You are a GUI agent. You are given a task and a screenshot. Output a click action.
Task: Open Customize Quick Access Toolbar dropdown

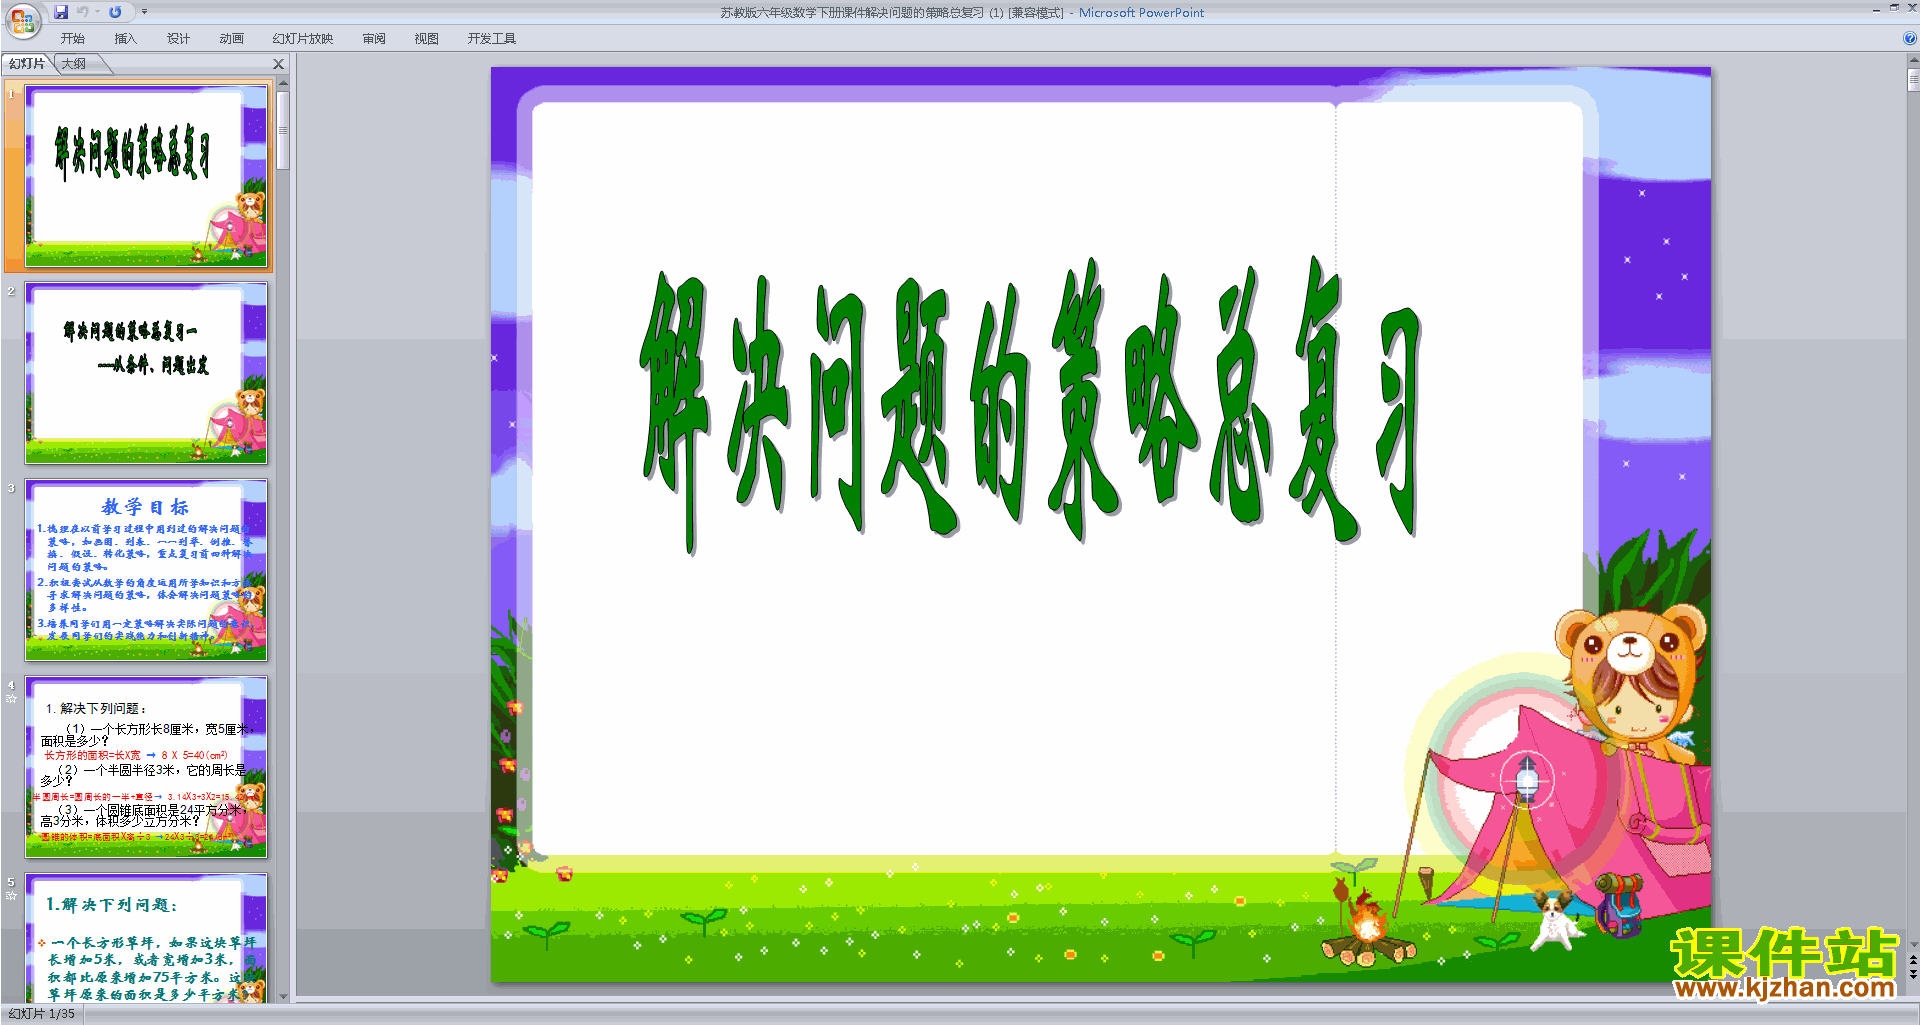[144, 12]
